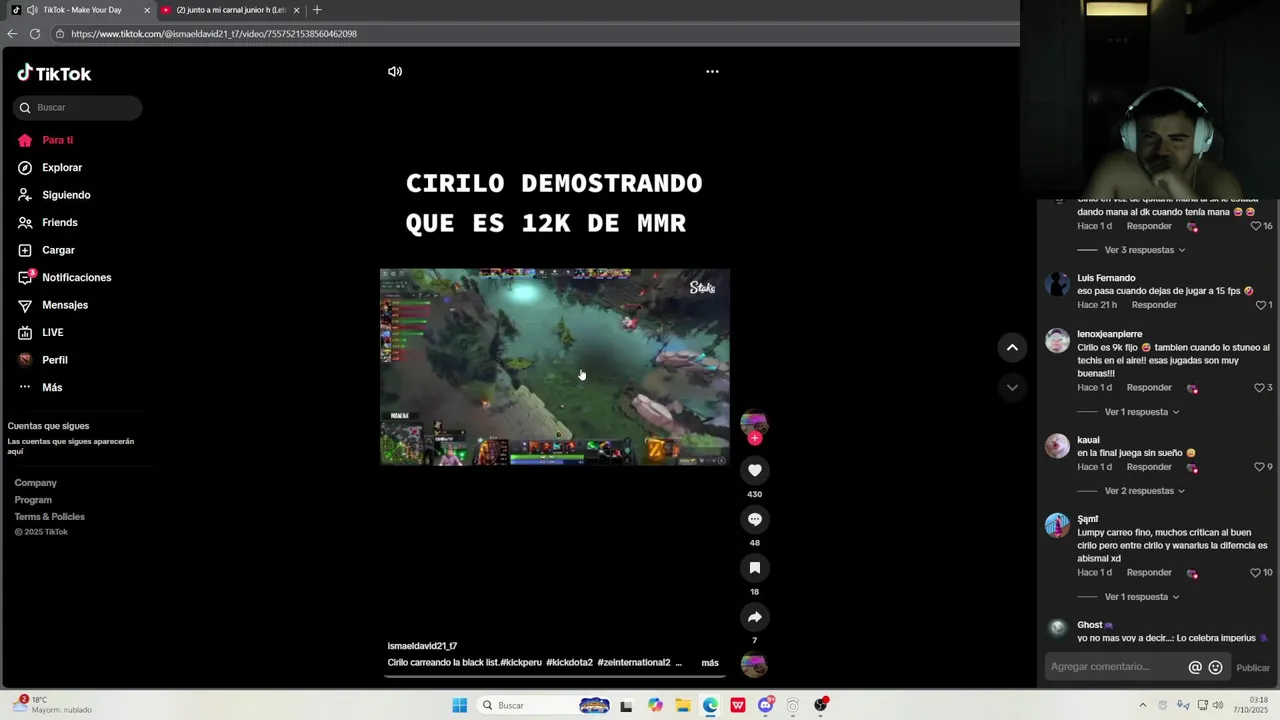1280x720 pixels.
Task: Expand 'Ver 2 respuestas' under kauai
Action: point(1144,491)
